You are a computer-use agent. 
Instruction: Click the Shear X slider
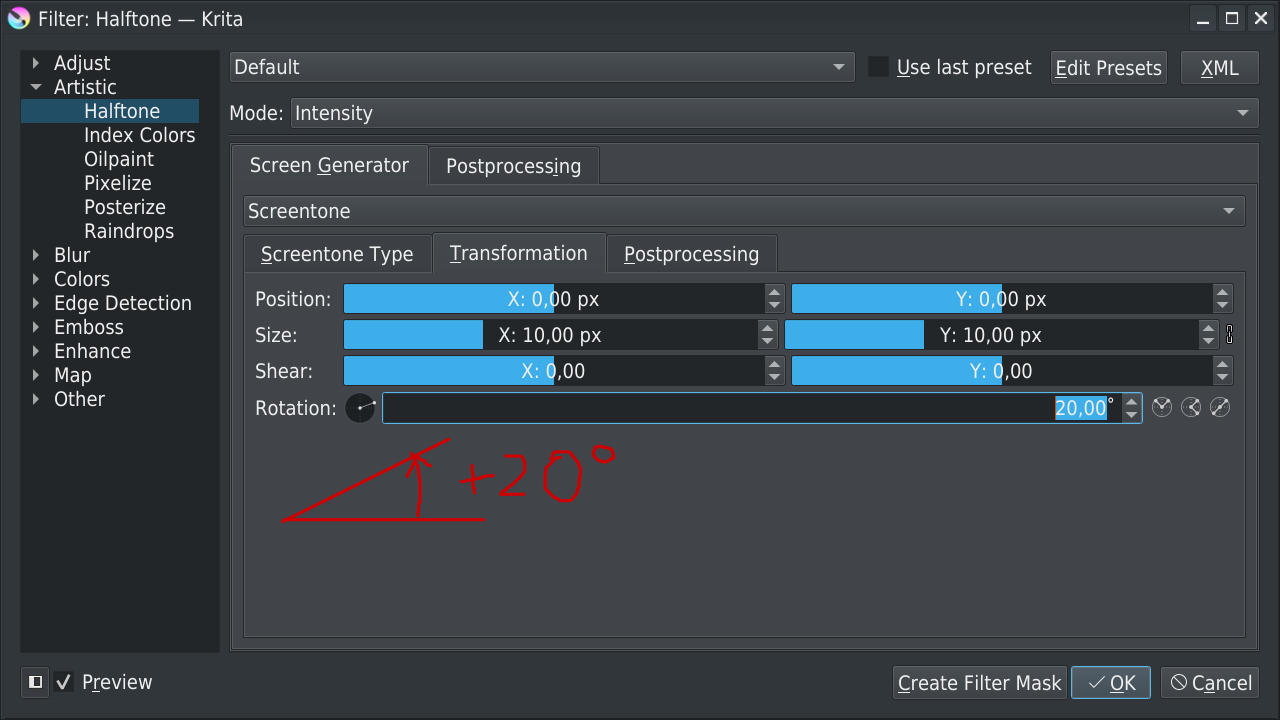point(554,371)
